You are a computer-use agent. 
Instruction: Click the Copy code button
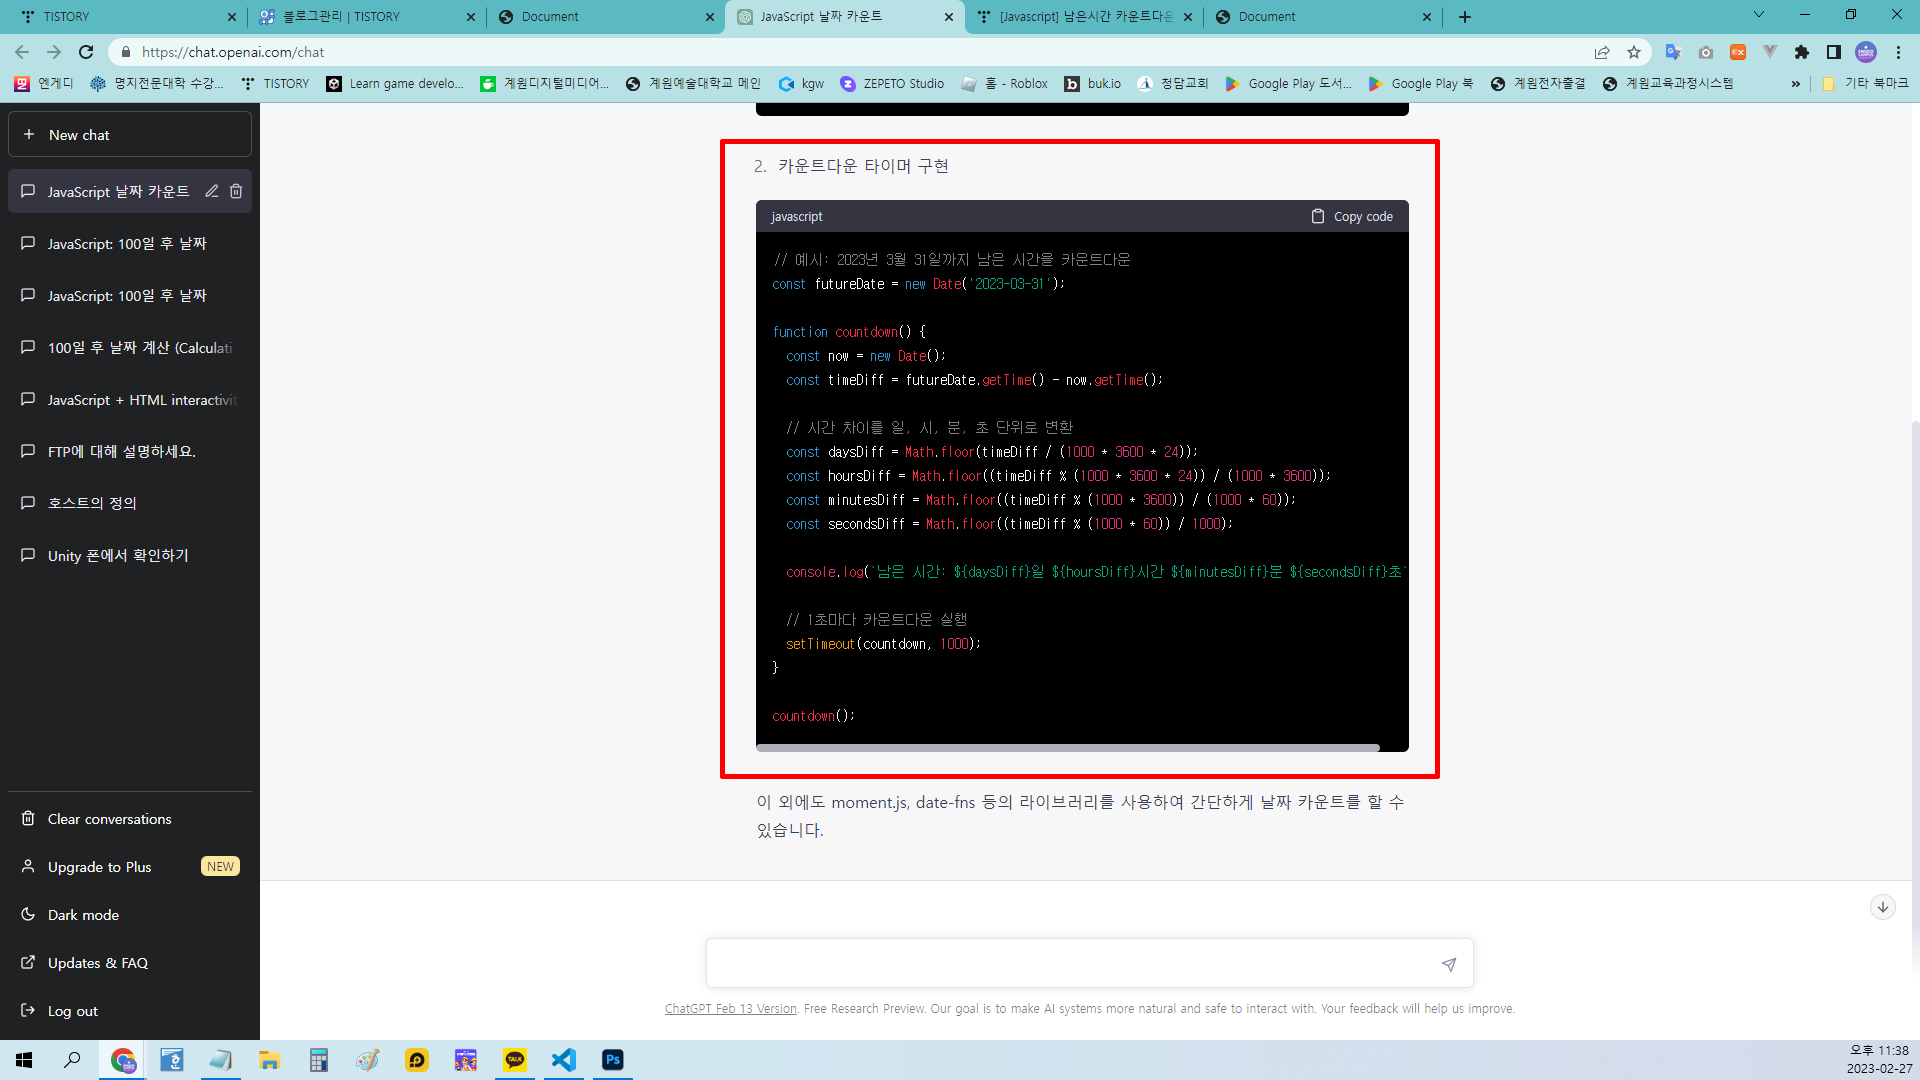(1352, 216)
